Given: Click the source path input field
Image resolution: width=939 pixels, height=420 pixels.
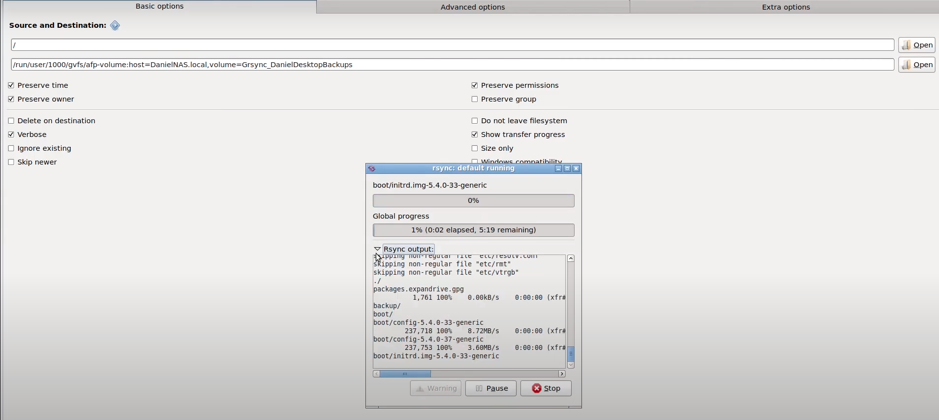Looking at the screenshot, I should tap(452, 45).
